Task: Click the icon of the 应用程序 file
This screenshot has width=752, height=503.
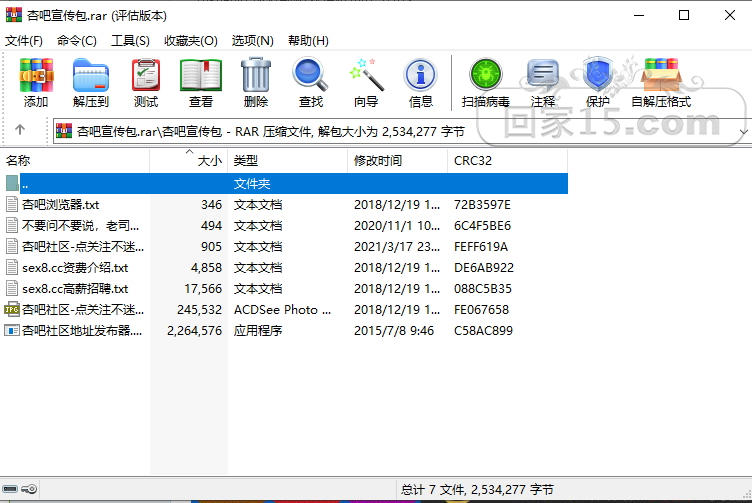Action: click(x=12, y=330)
